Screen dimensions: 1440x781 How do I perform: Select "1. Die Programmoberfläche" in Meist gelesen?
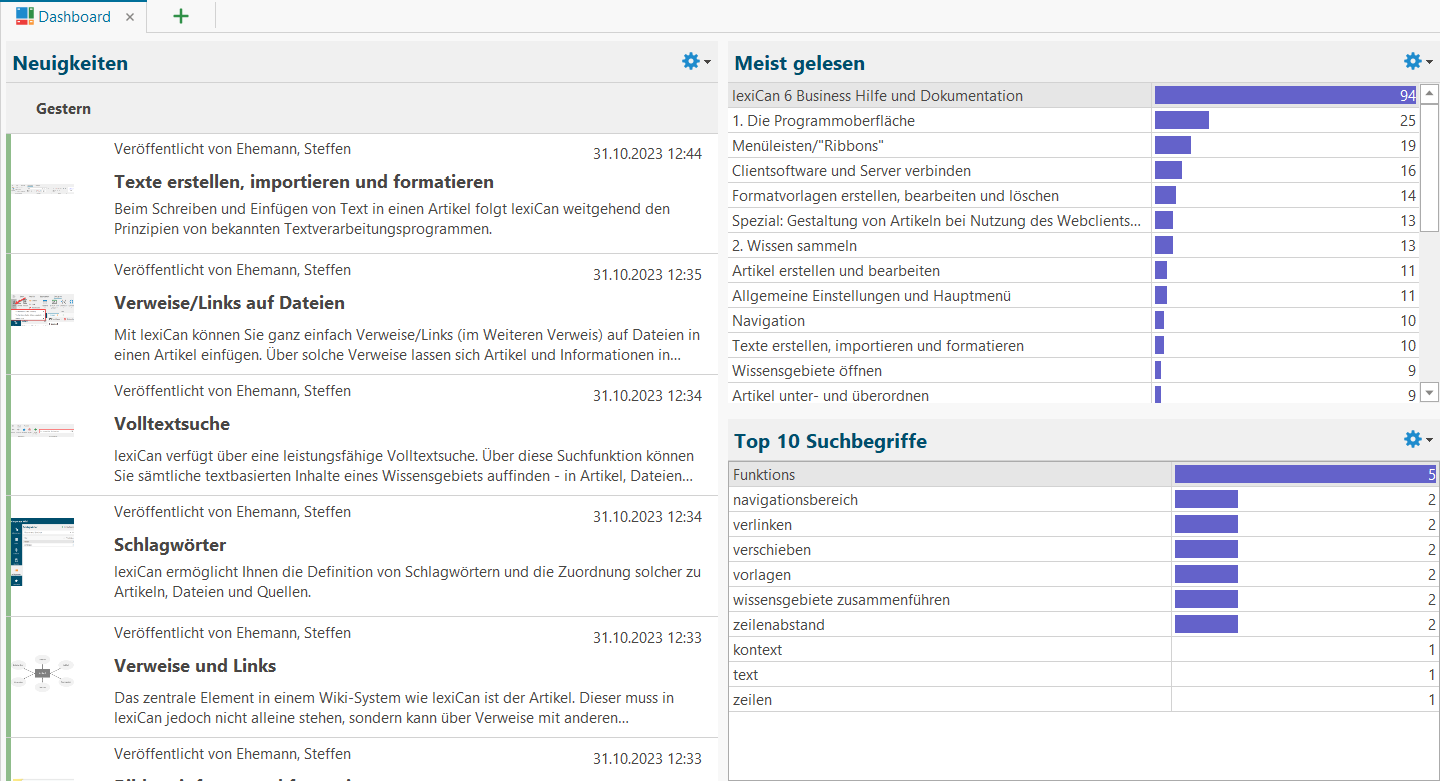[x=1073, y=121]
